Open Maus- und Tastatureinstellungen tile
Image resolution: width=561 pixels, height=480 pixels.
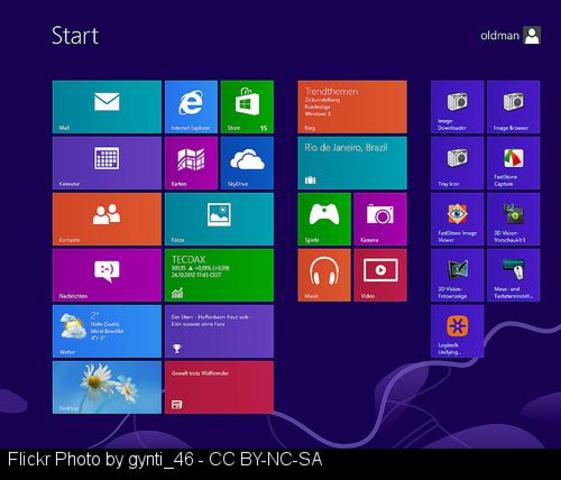tap(513, 275)
